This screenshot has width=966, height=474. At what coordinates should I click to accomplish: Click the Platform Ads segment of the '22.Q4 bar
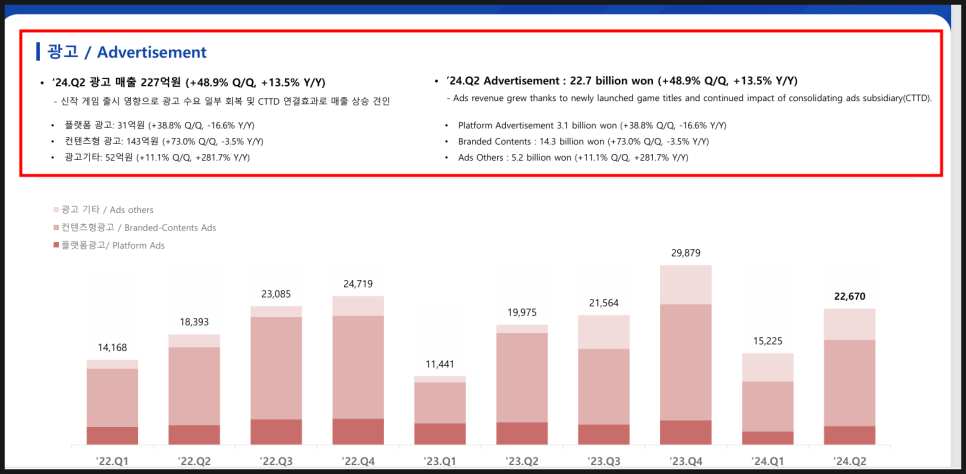pos(358,431)
